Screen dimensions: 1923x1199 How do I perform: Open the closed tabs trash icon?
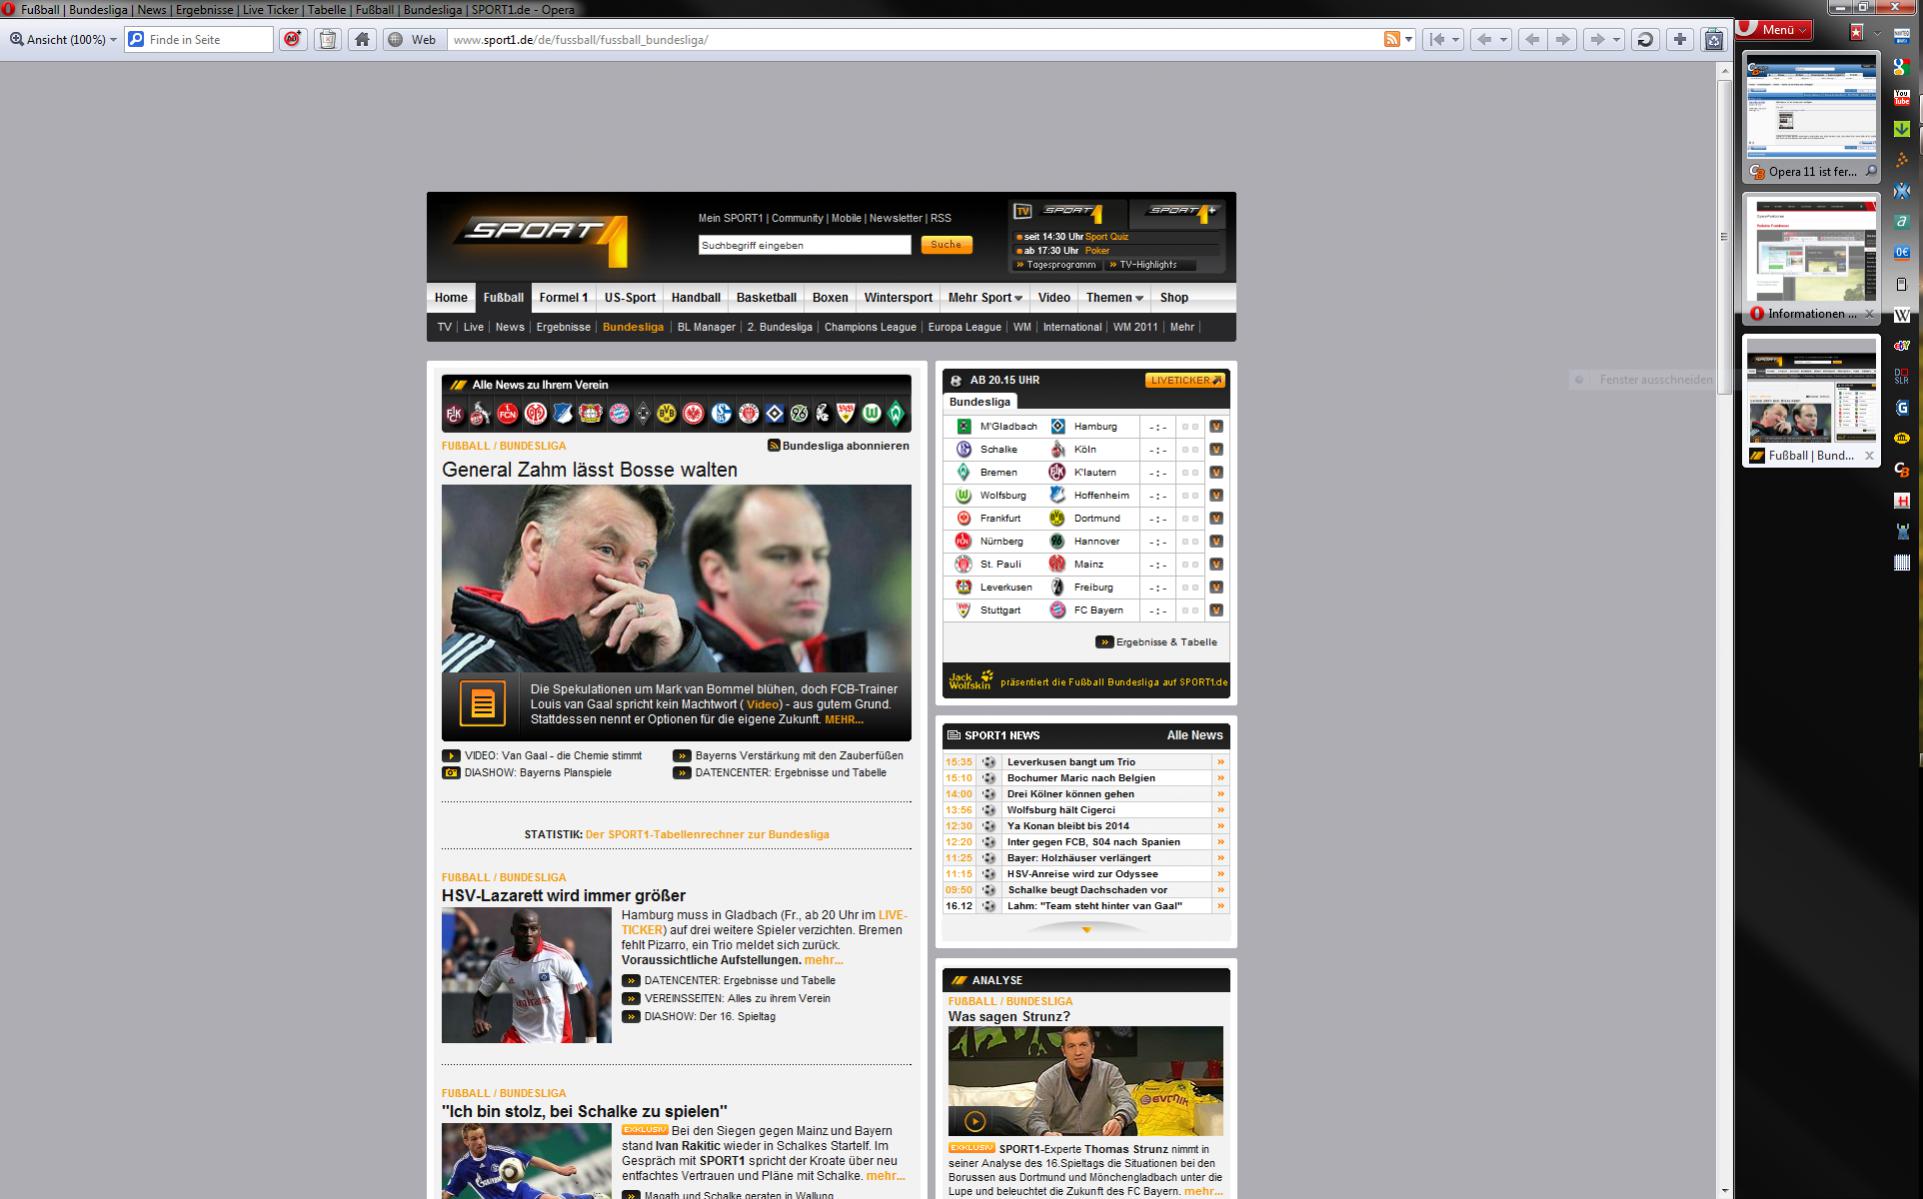[1714, 40]
